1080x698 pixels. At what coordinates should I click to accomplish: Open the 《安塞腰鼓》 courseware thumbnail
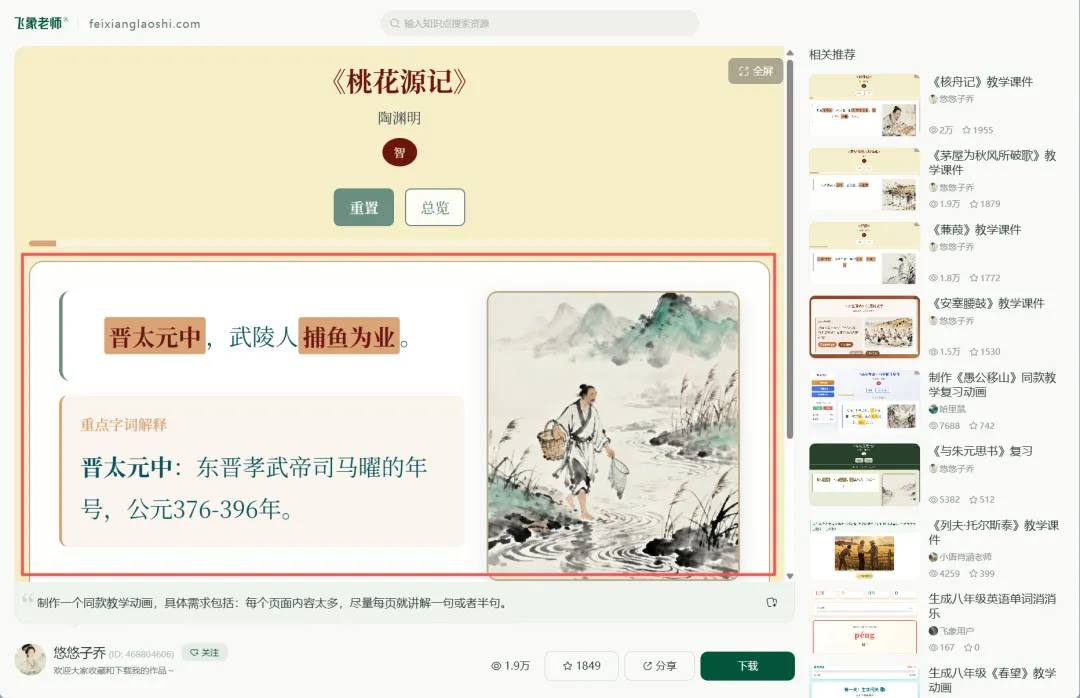coord(864,327)
